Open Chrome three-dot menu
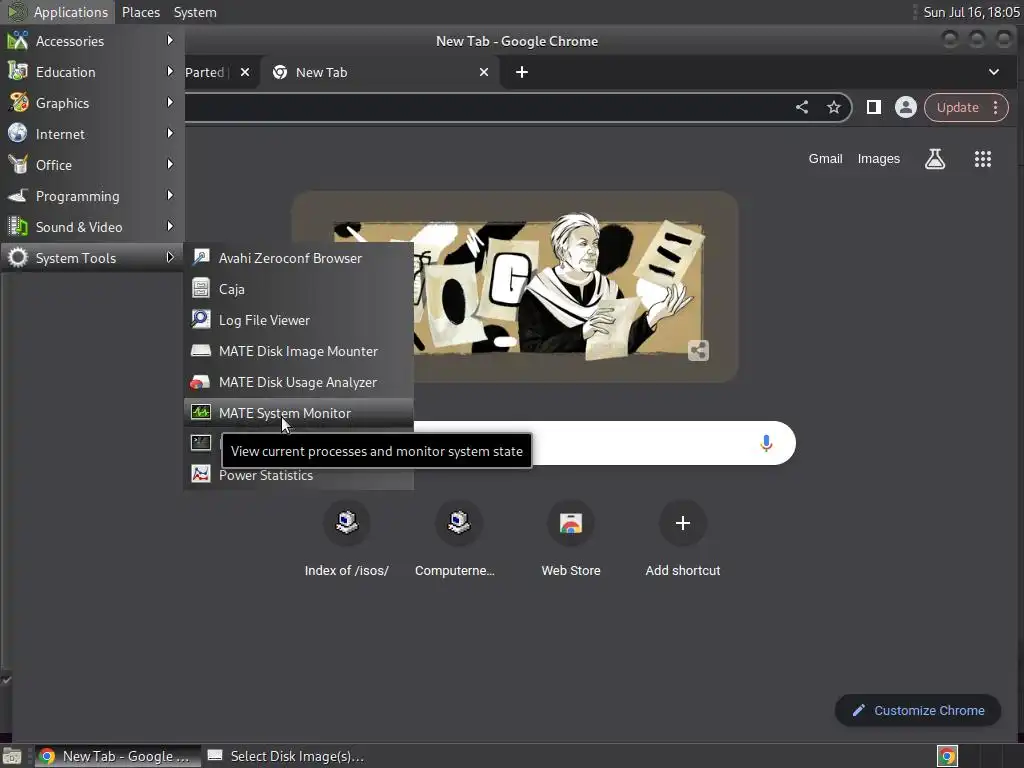Viewport: 1024px width, 768px height. [x=996, y=108]
